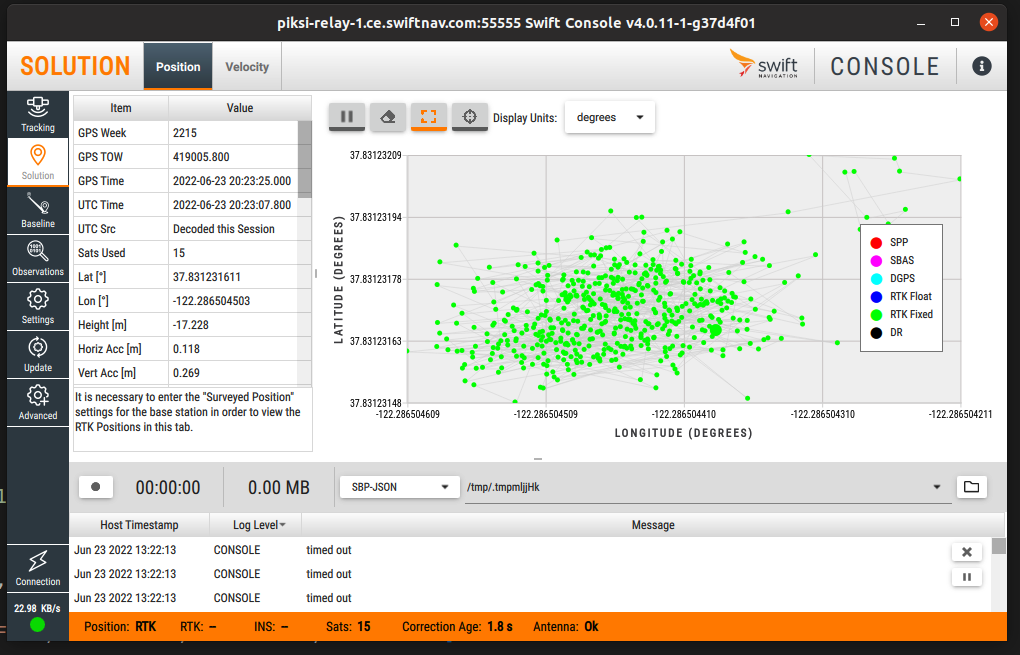Open the Advanced sidebar panel
This screenshot has width=1020, height=655.
[x=38, y=403]
